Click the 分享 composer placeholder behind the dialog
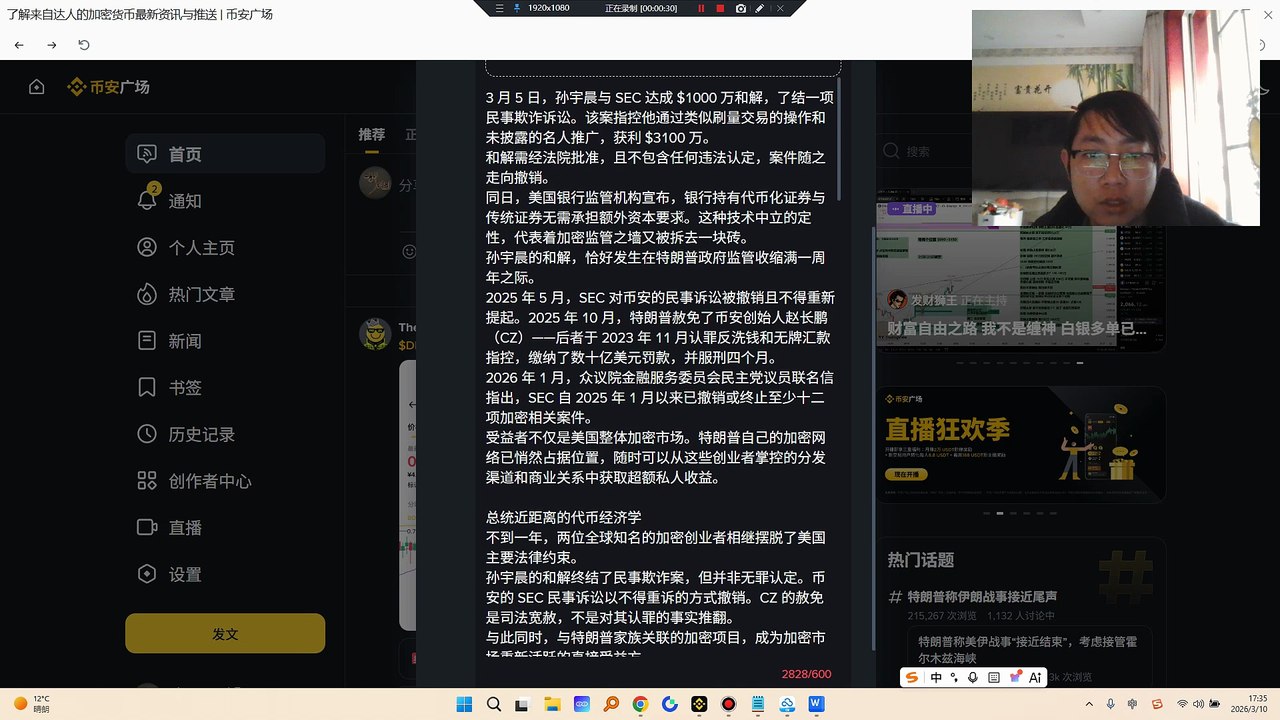The image size is (1280, 720). click(x=407, y=185)
